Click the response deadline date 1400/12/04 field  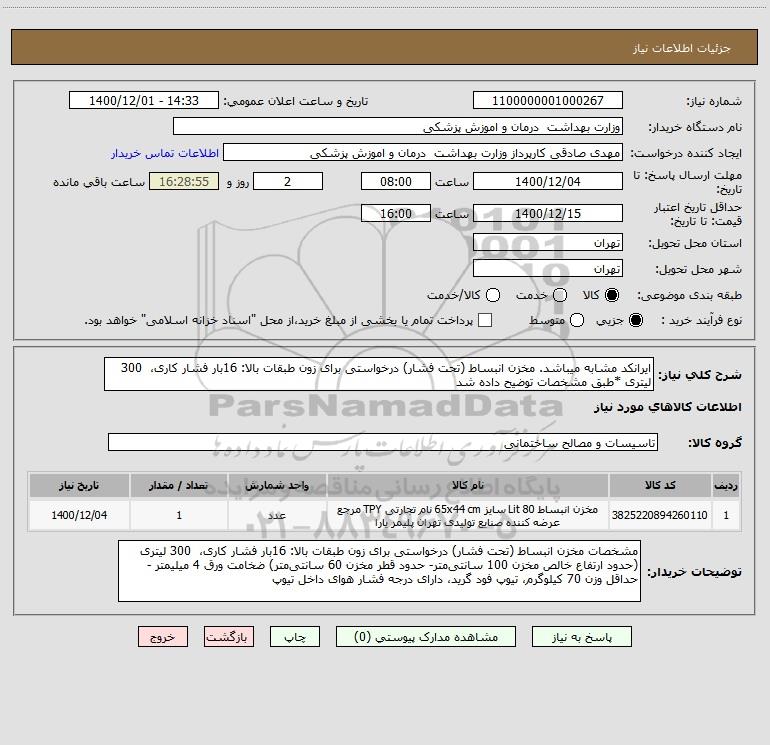(x=548, y=181)
